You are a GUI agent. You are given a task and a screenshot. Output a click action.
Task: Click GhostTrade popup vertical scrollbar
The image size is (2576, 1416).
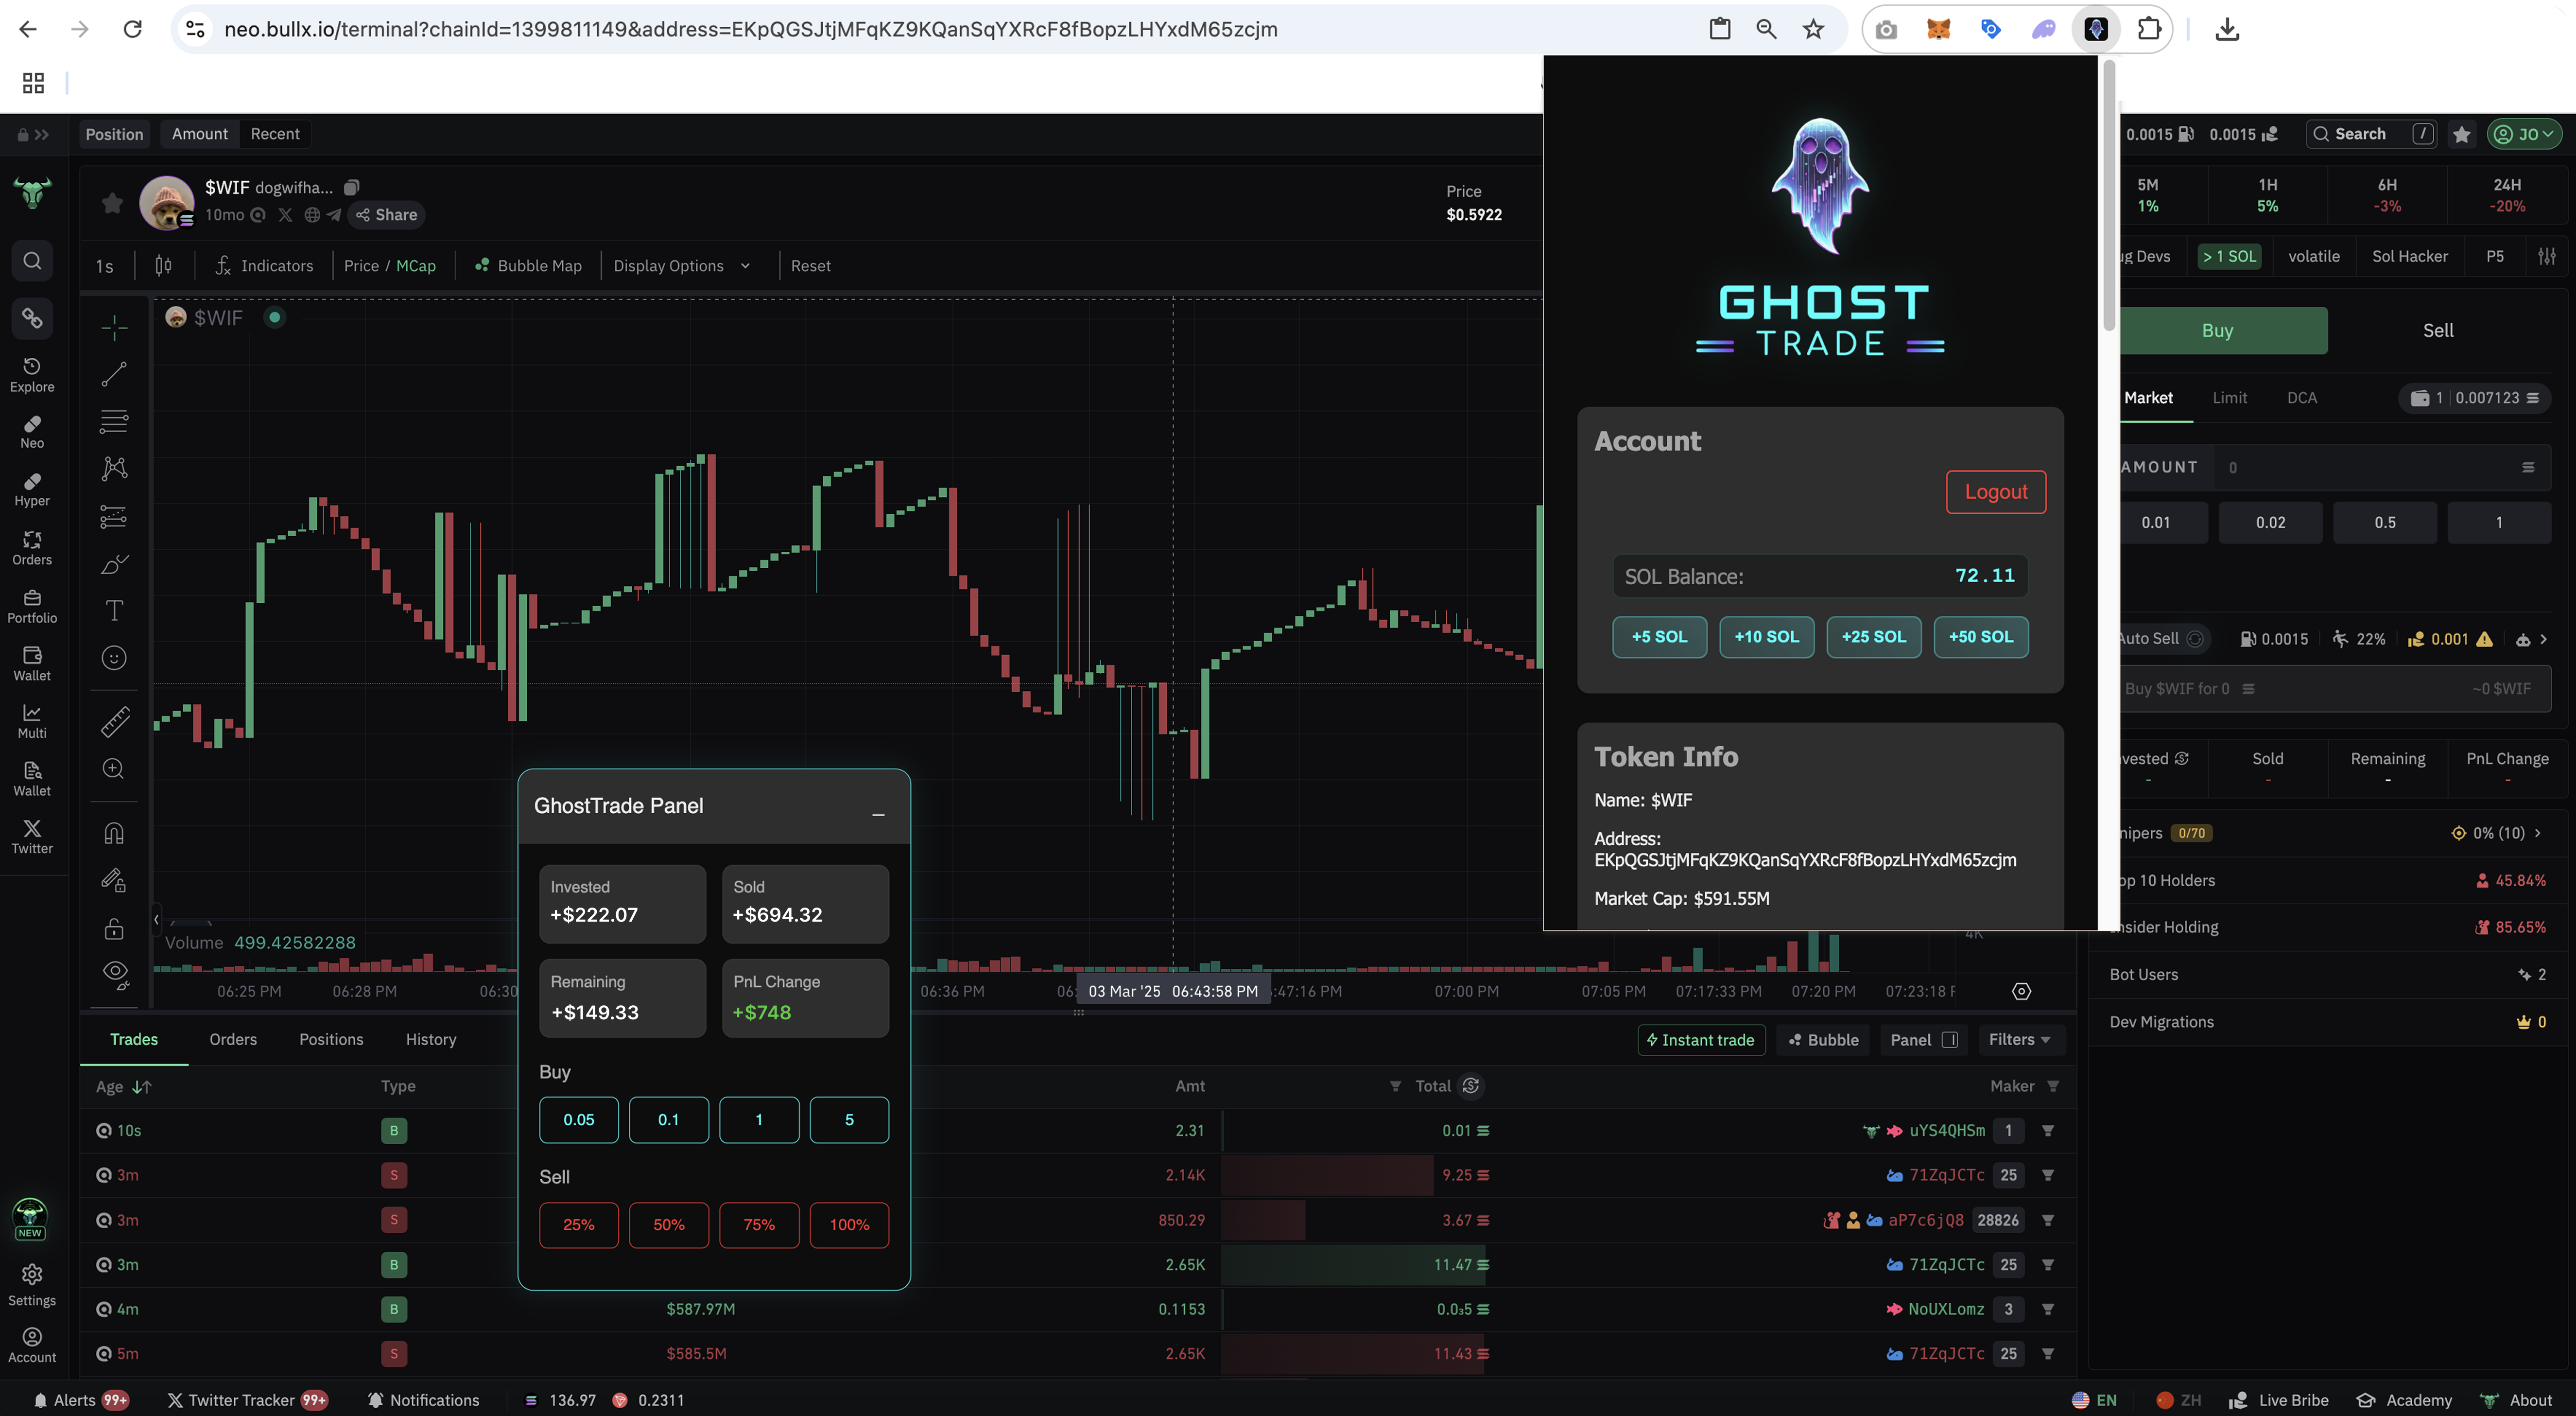[x=2109, y=195]
